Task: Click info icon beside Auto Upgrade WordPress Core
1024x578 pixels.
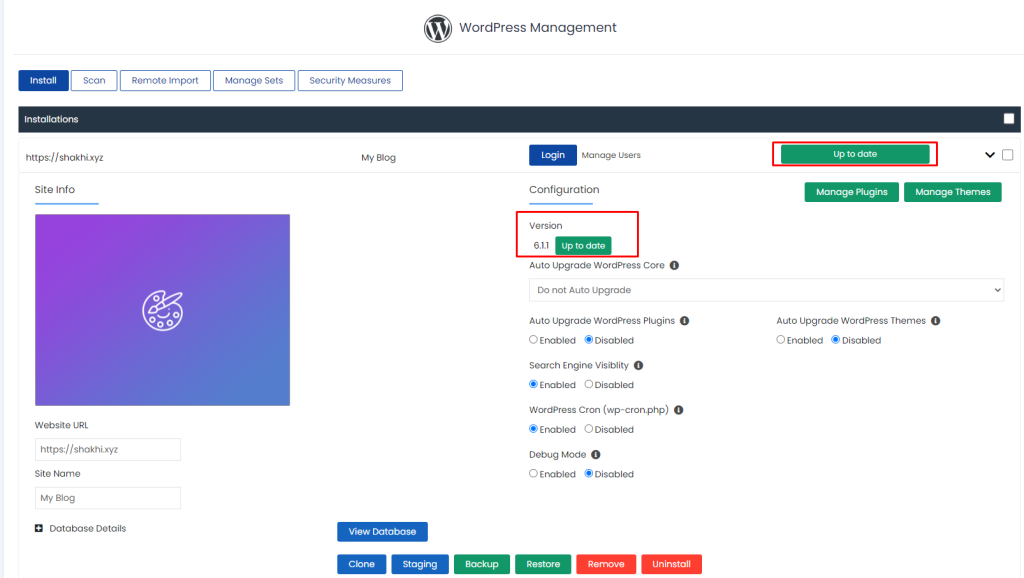Action: tap(674, 266)
